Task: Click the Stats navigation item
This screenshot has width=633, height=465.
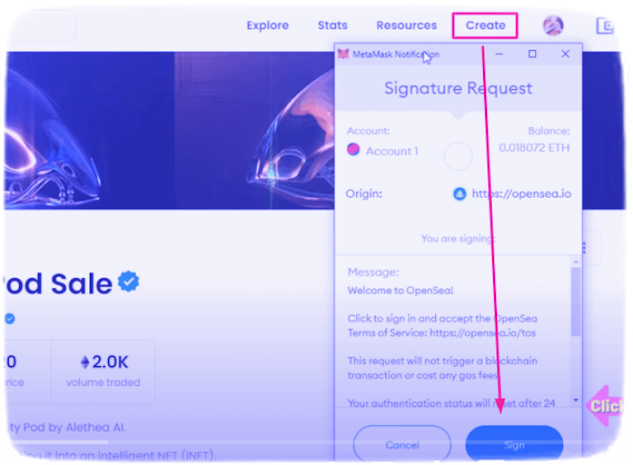Action: coord(333,25)
